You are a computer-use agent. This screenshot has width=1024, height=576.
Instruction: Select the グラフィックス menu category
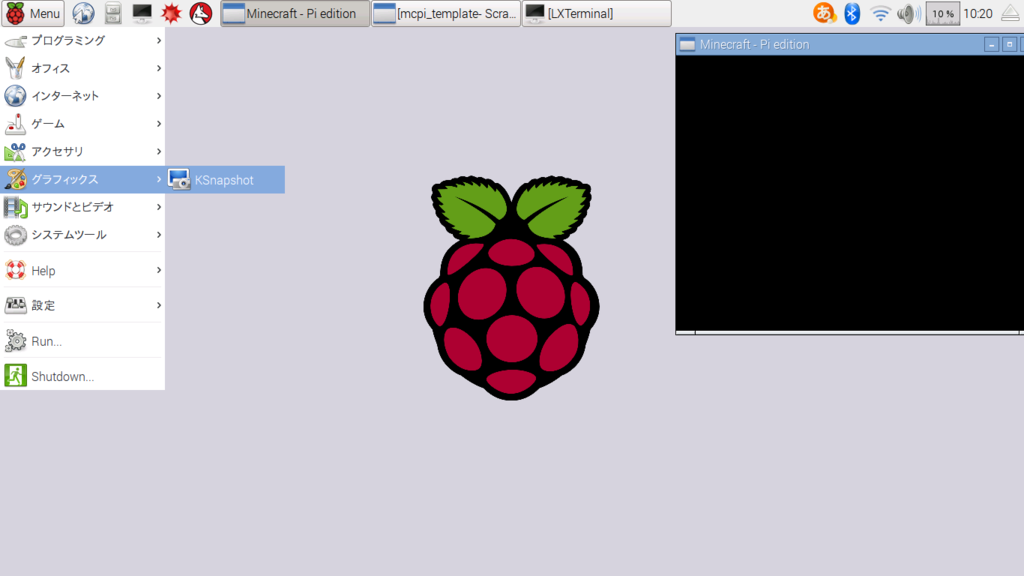coord(82,179)
